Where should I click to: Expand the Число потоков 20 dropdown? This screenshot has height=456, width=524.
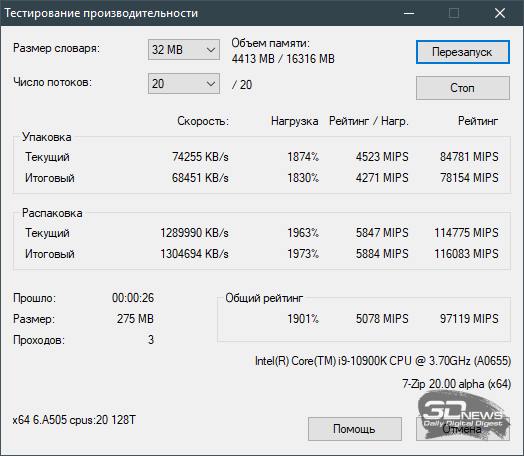coord(184,84)
